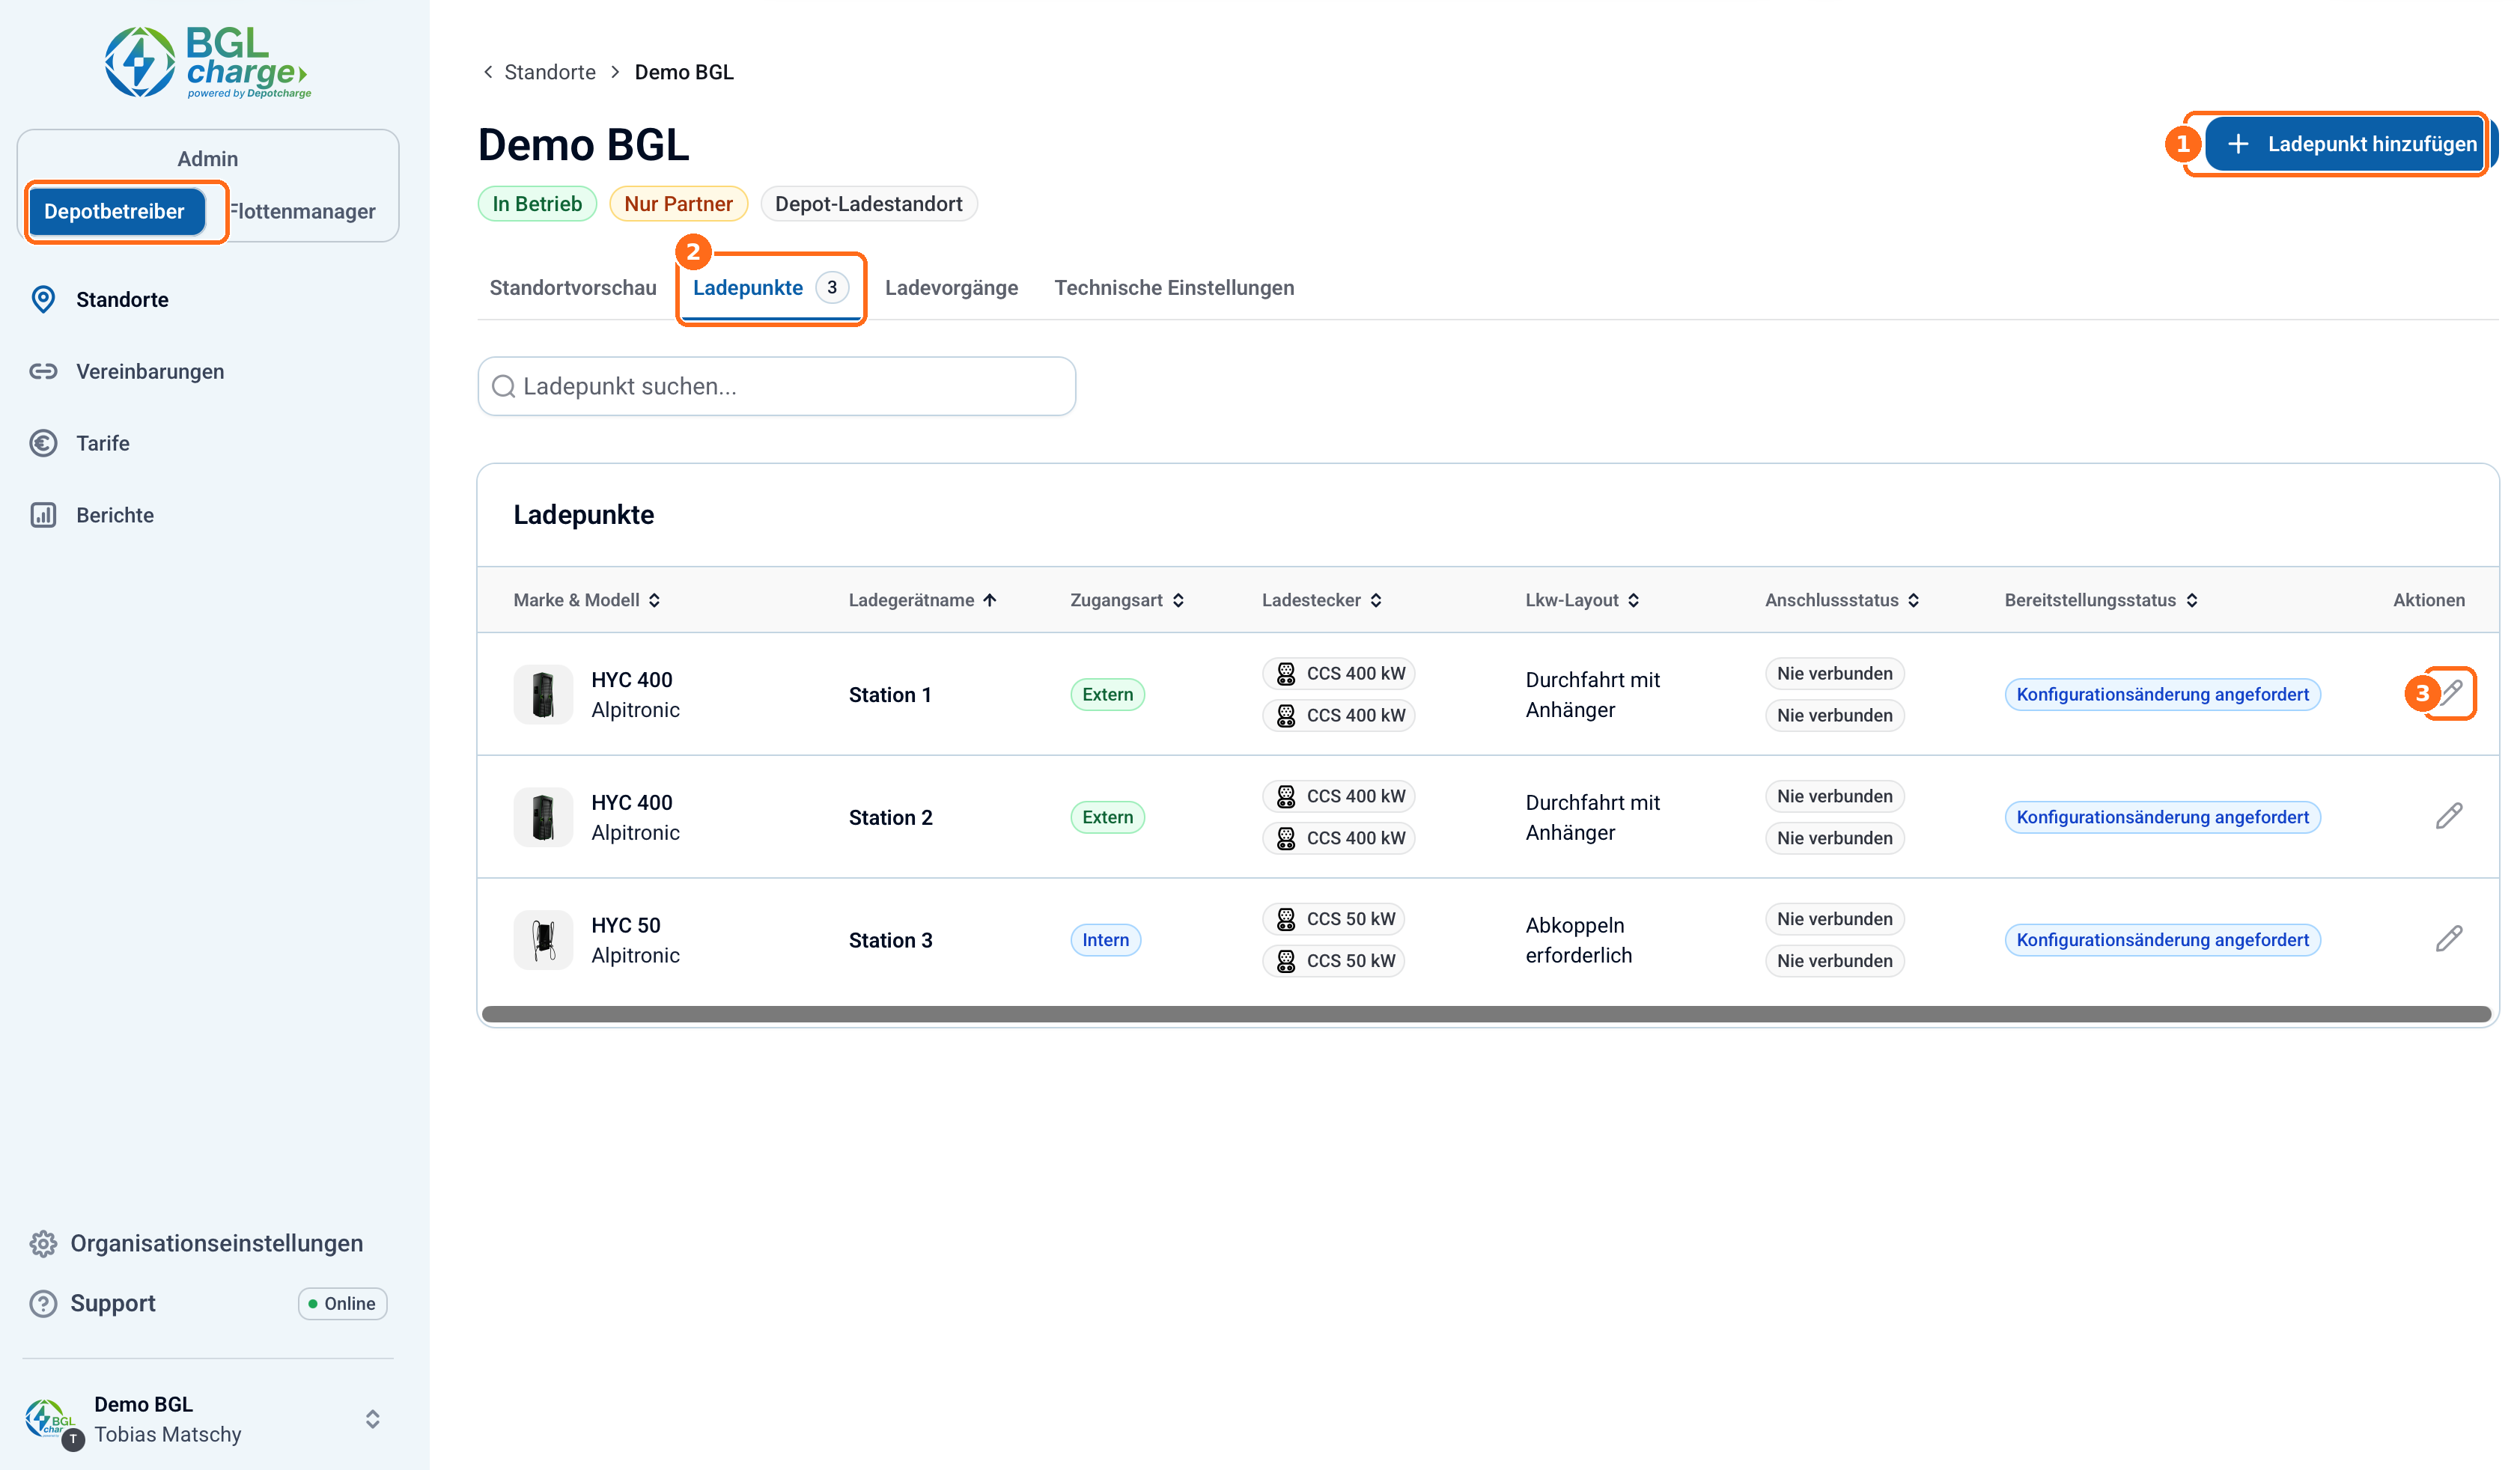Click the Online support status badge
This screenshot has width=2520, height=1470.
[x=342, y=1303]
